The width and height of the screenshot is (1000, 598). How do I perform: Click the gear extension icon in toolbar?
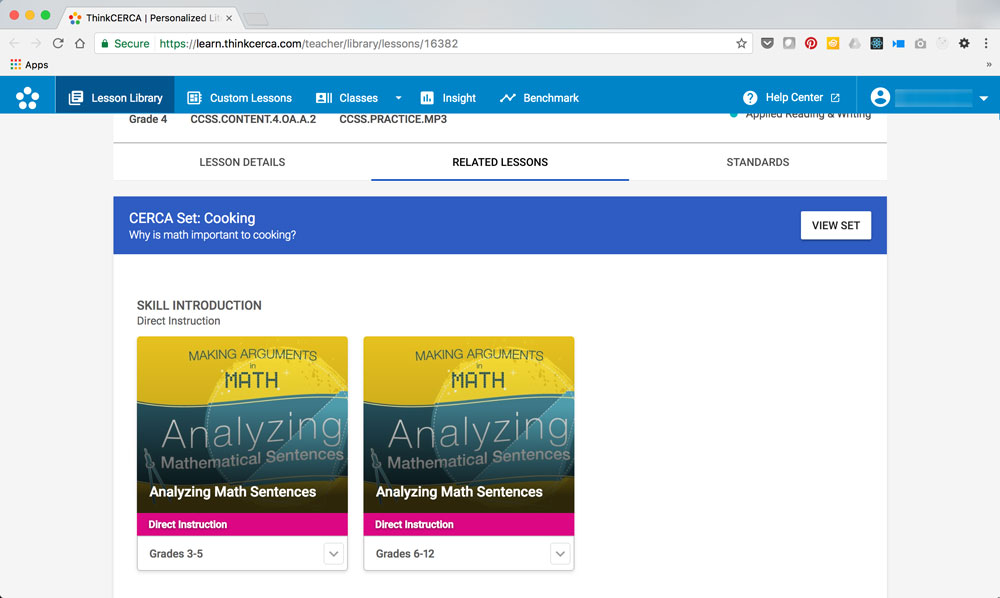click(964, 43)
